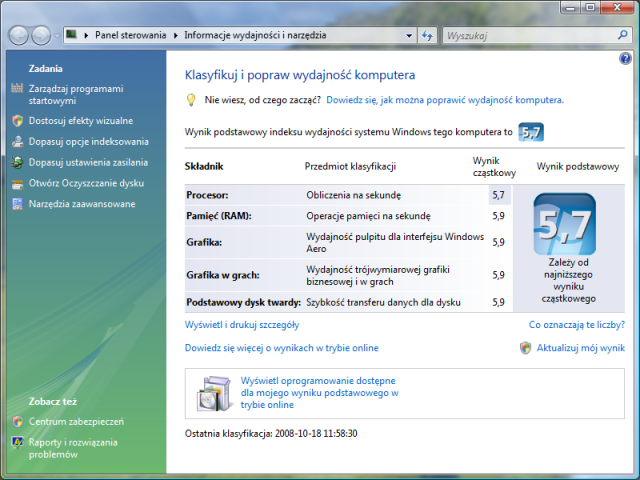Viewport: 640px width, 480px height.
Task: Click the Narzędzia zaawansowane icon
Action: (17, 204)
